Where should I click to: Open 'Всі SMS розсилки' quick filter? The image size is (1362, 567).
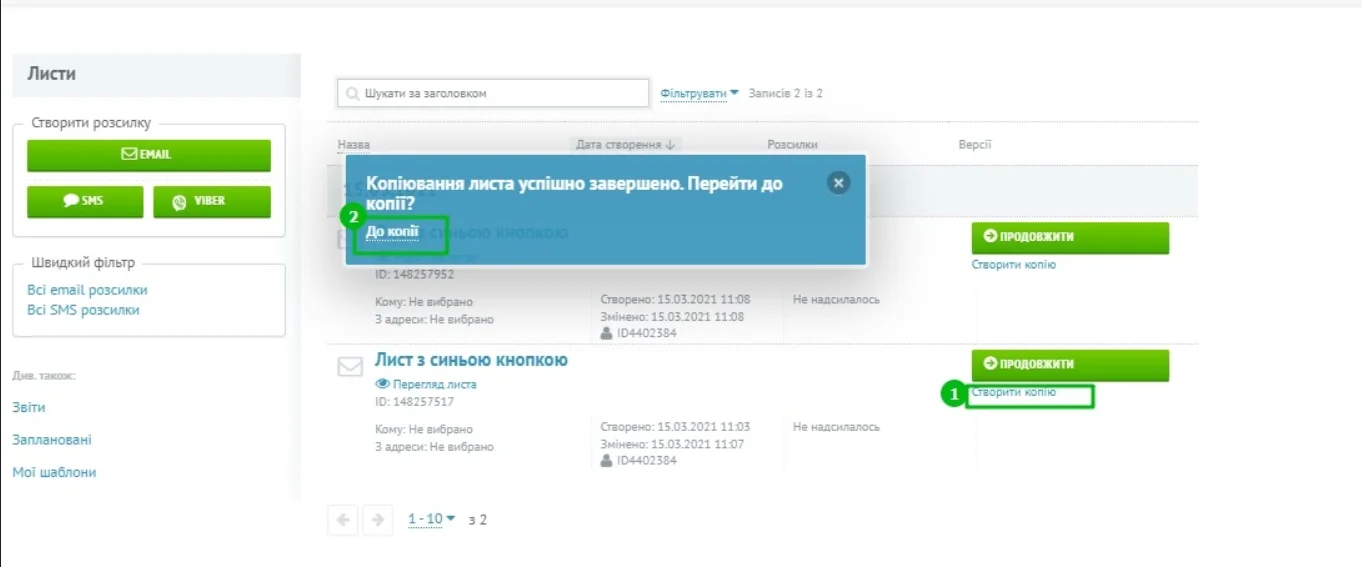83,310
